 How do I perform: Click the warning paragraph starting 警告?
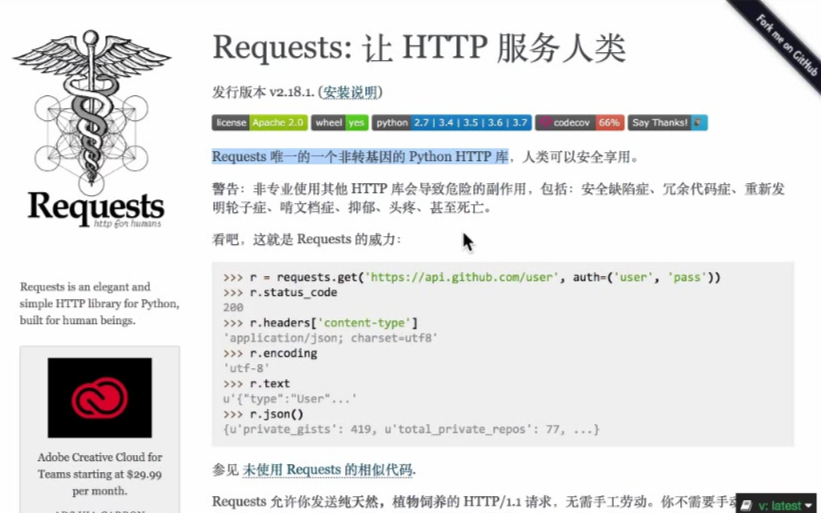[x=498, y=198]
